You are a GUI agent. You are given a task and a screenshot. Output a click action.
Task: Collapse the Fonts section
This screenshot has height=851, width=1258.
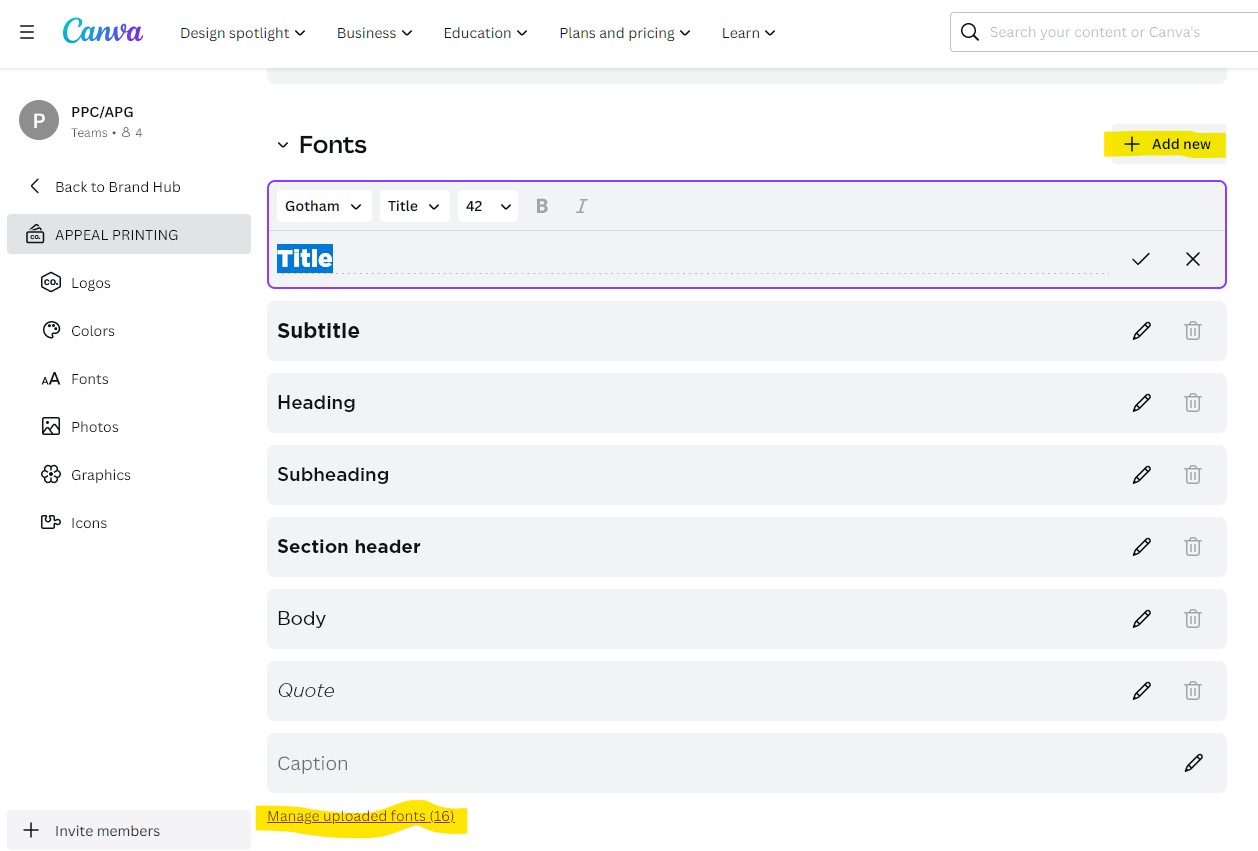click(283, 146)
